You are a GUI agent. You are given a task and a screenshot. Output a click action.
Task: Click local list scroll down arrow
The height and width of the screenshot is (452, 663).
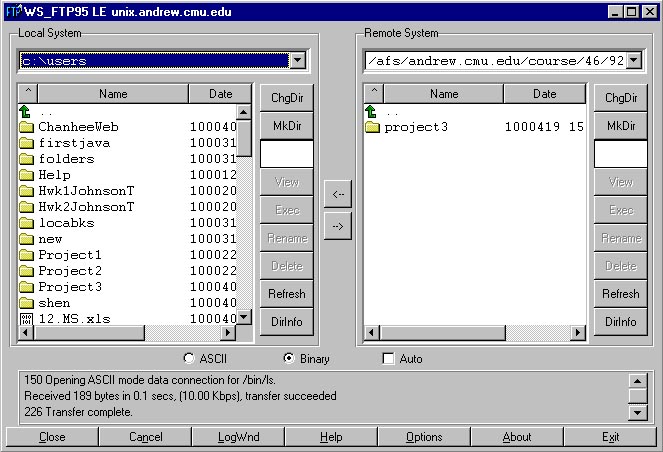click(x=244, y=317)
